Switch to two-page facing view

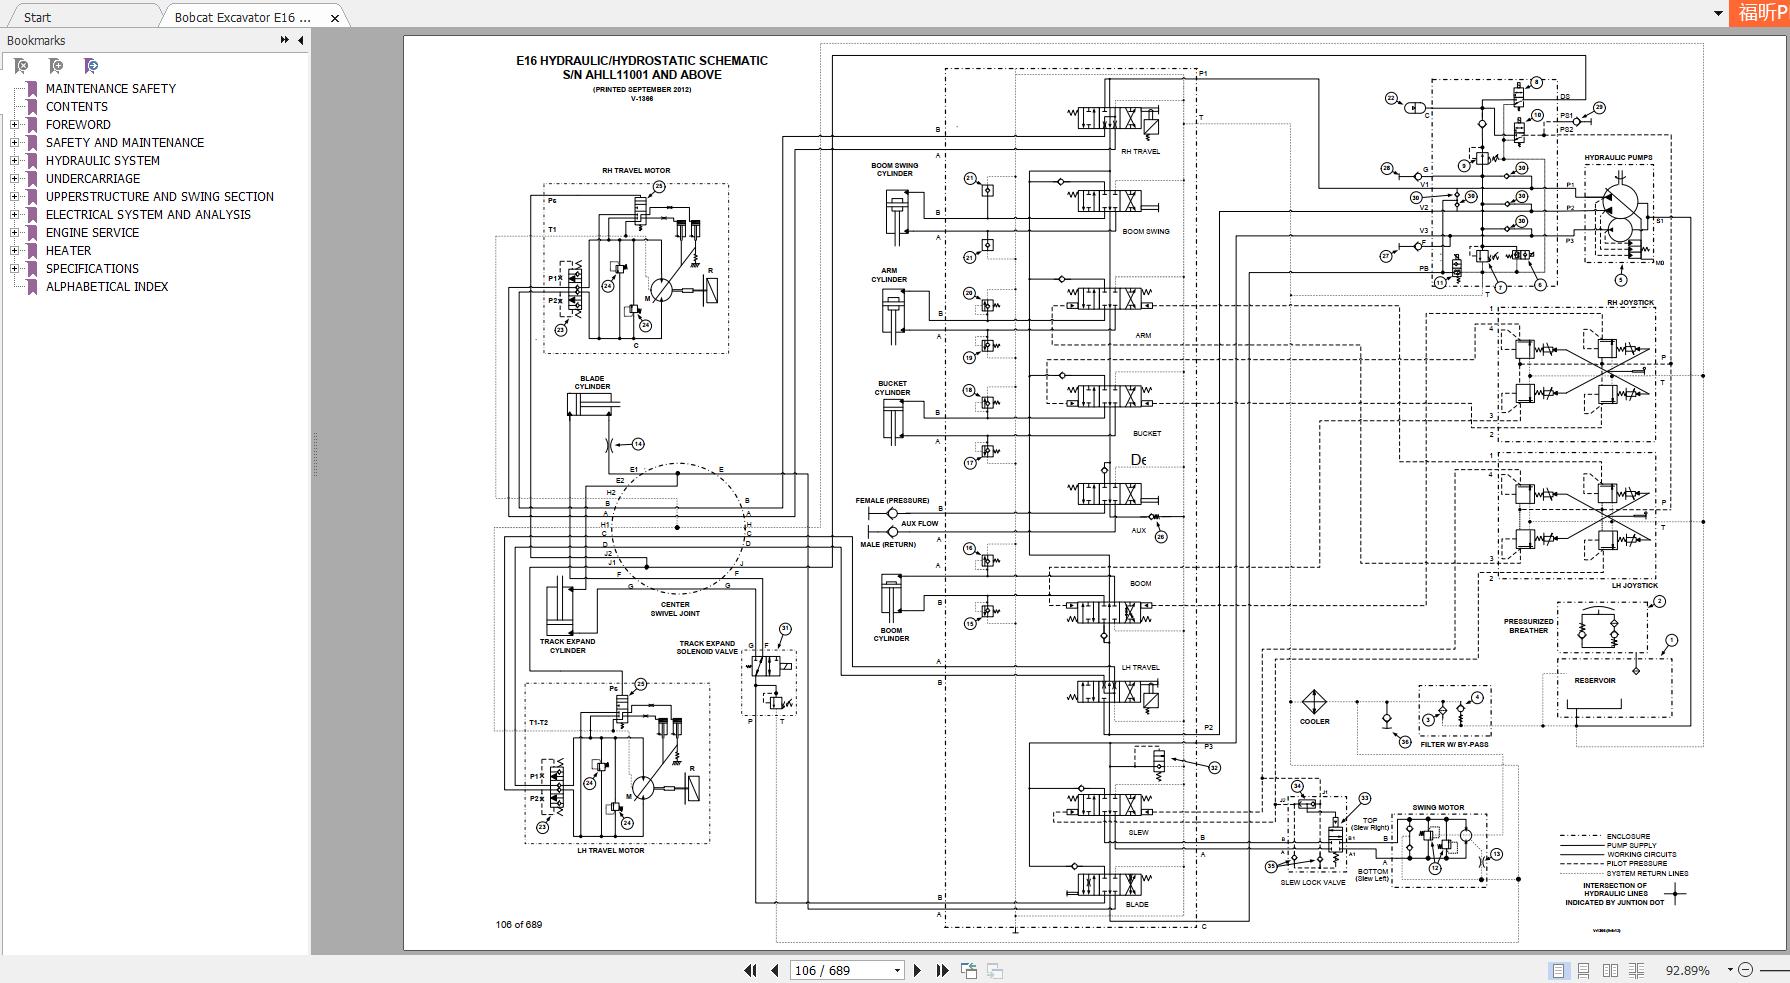click(x=1610, y=970)
